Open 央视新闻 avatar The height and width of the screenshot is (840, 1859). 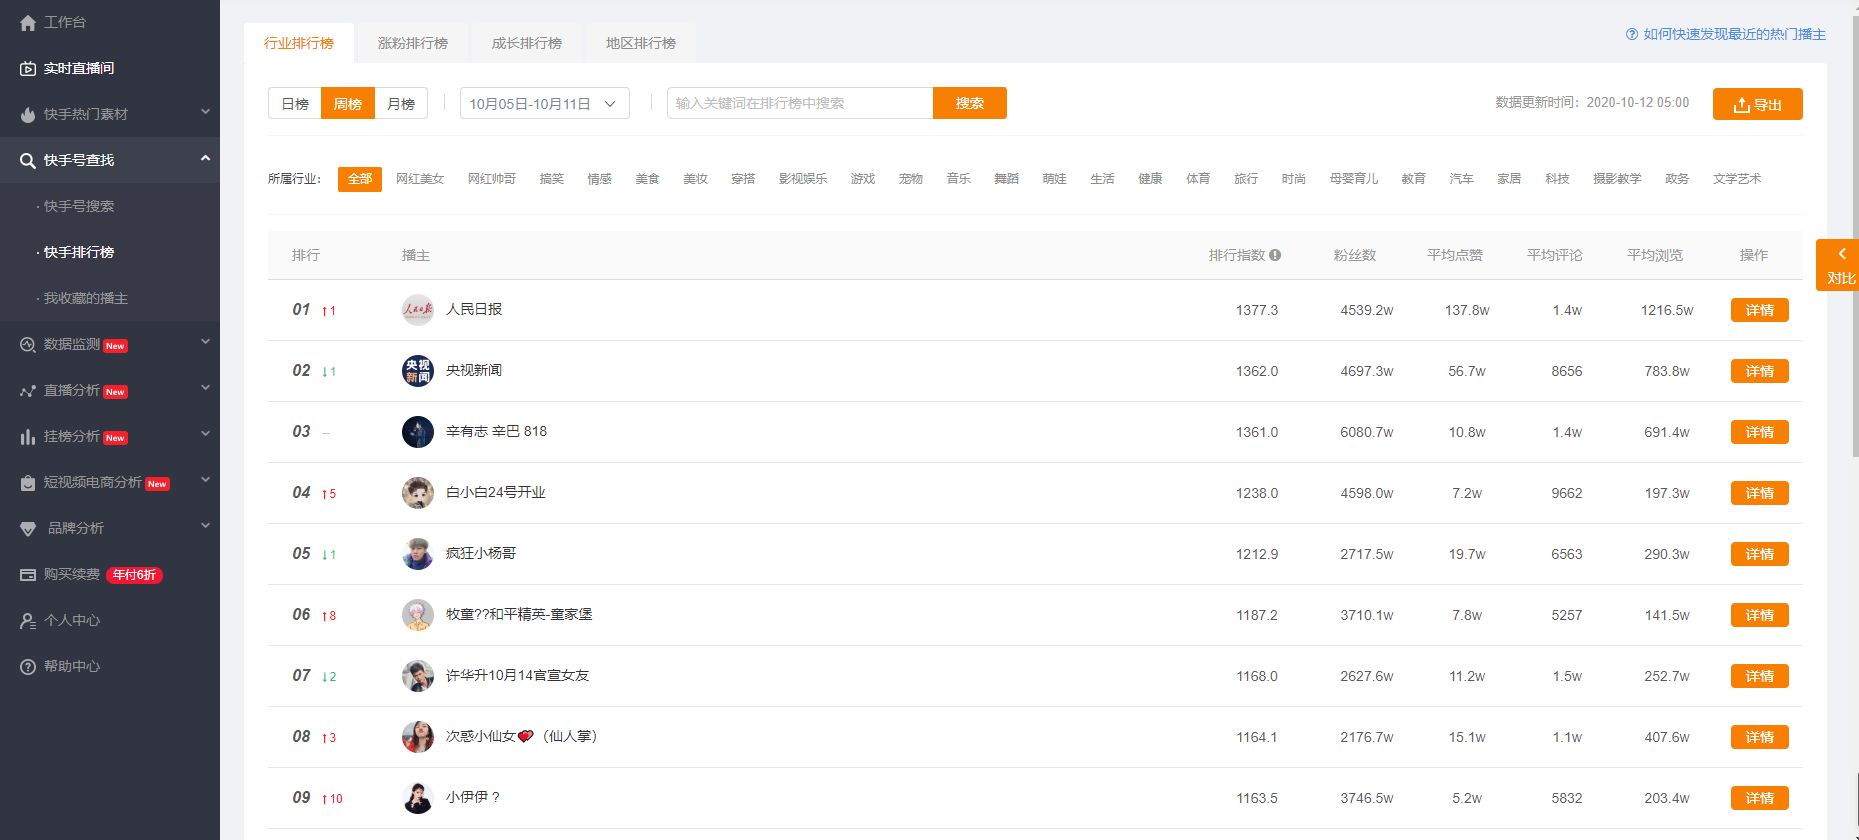[417, 371]
